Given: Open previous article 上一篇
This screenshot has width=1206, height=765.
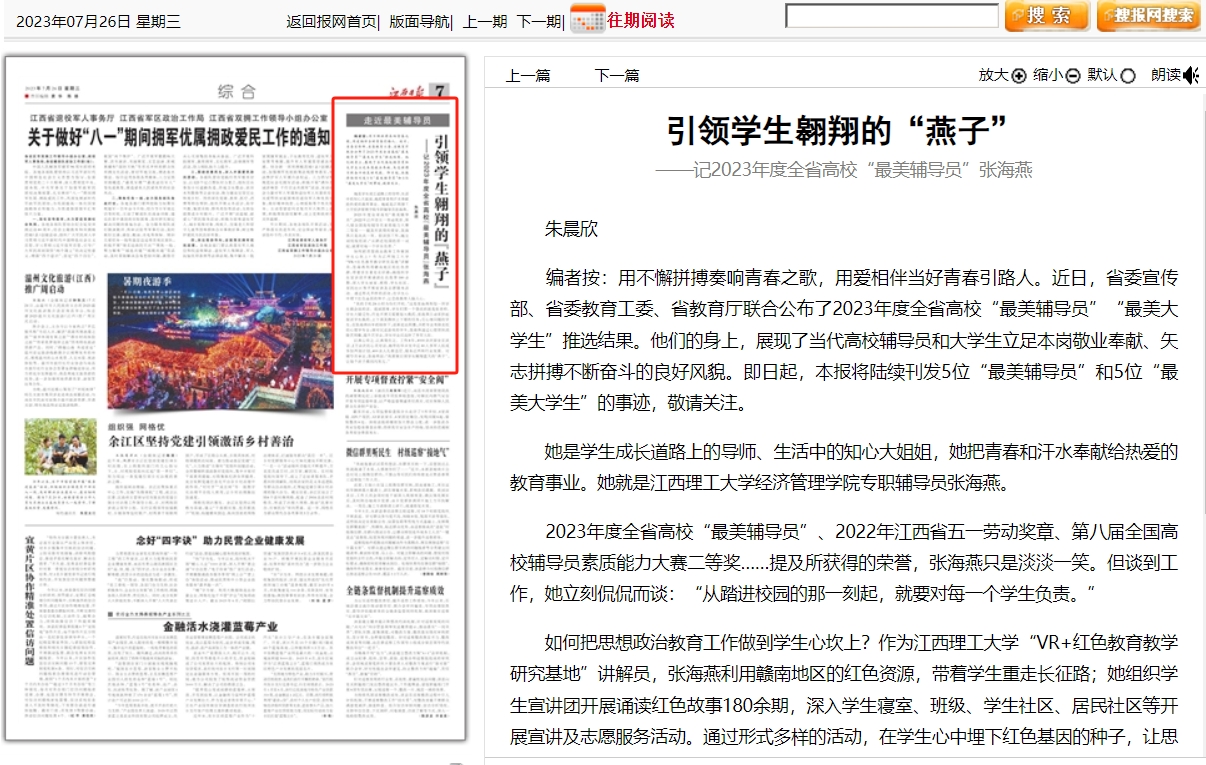Looking at the screenshot, I should coord(528,76).
